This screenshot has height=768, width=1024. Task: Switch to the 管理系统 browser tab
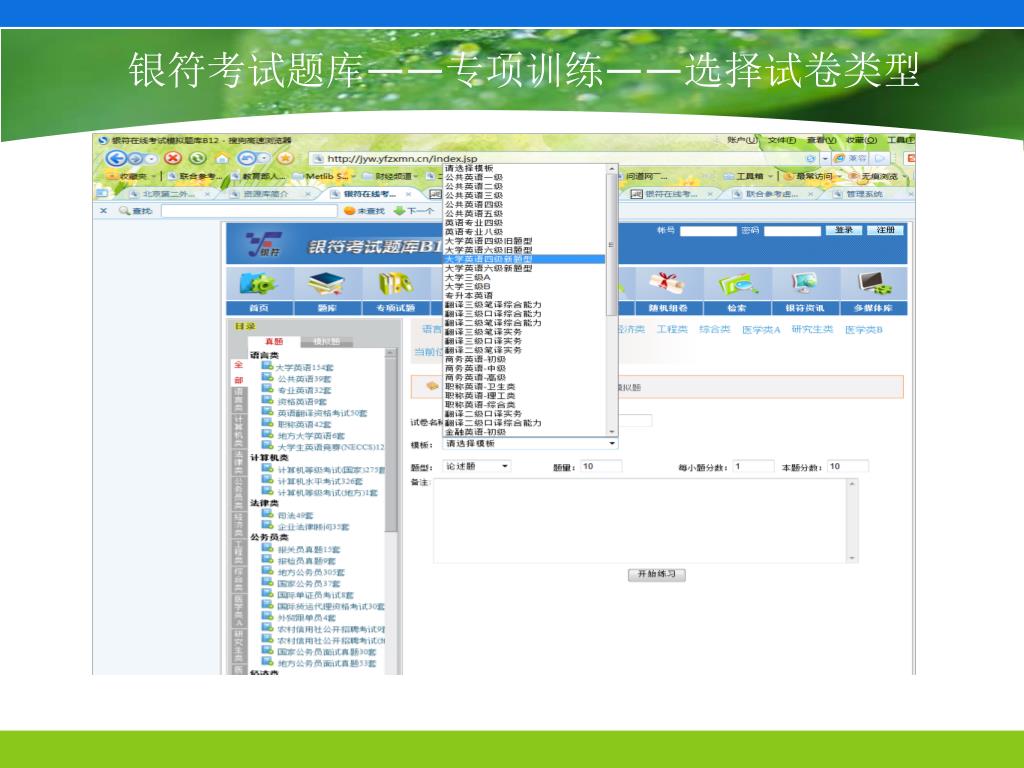tap(865, 194)
